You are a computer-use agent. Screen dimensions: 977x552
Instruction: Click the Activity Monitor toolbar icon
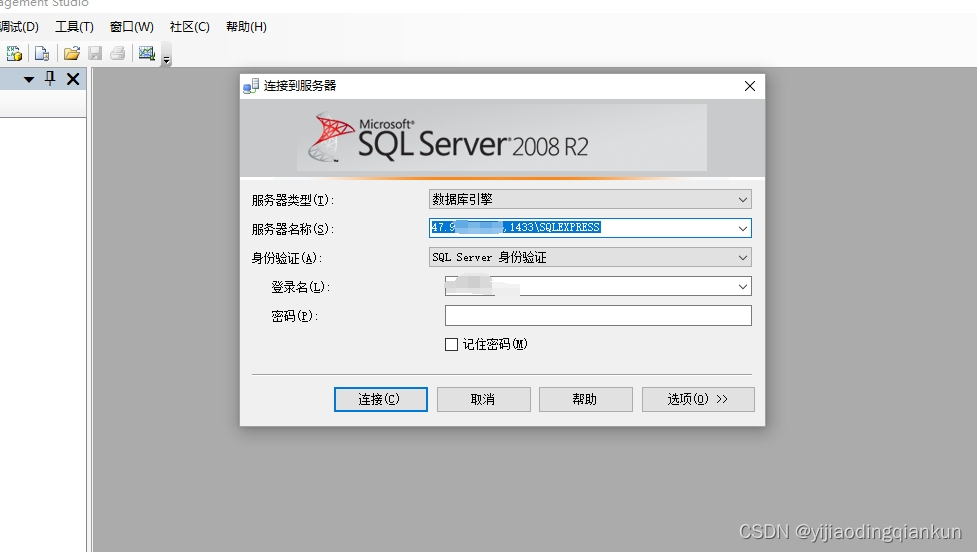pyautogui.click(x=146, y=54)
